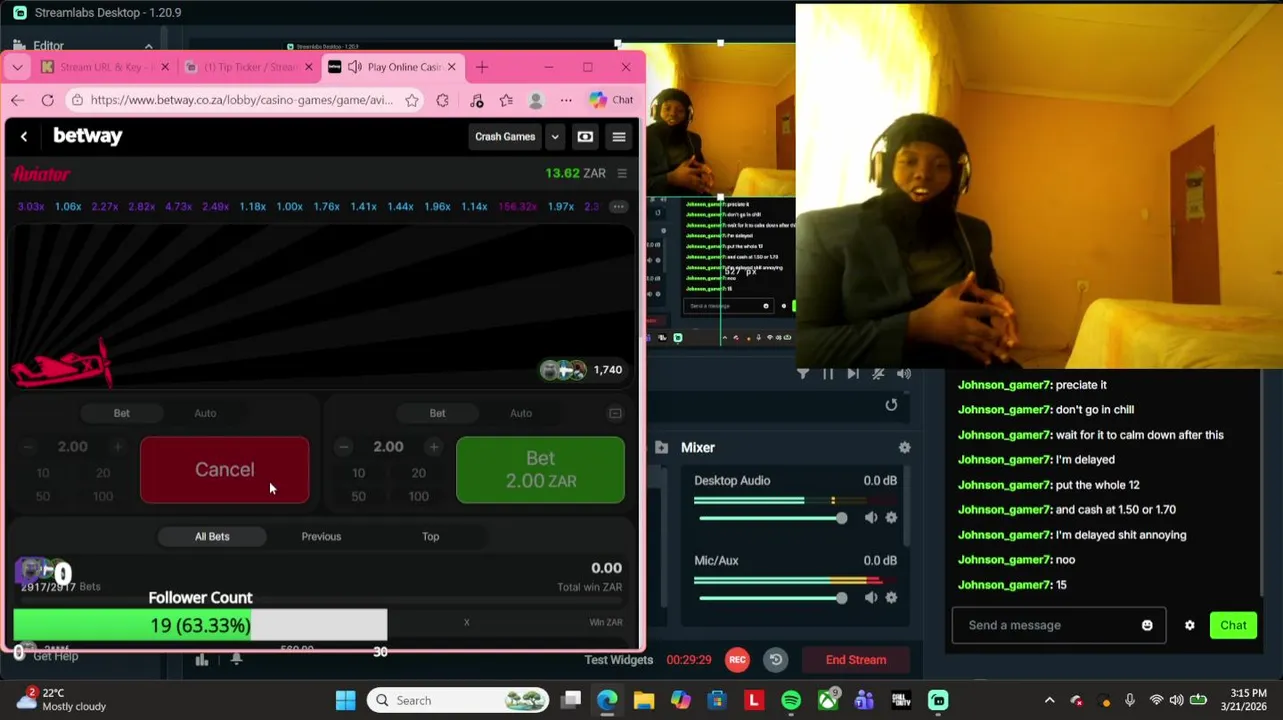The width and height of the screenshot is (1283, 720).
Task: Open the emoji picker in chat box
Action: click(x=1147, y=626)
